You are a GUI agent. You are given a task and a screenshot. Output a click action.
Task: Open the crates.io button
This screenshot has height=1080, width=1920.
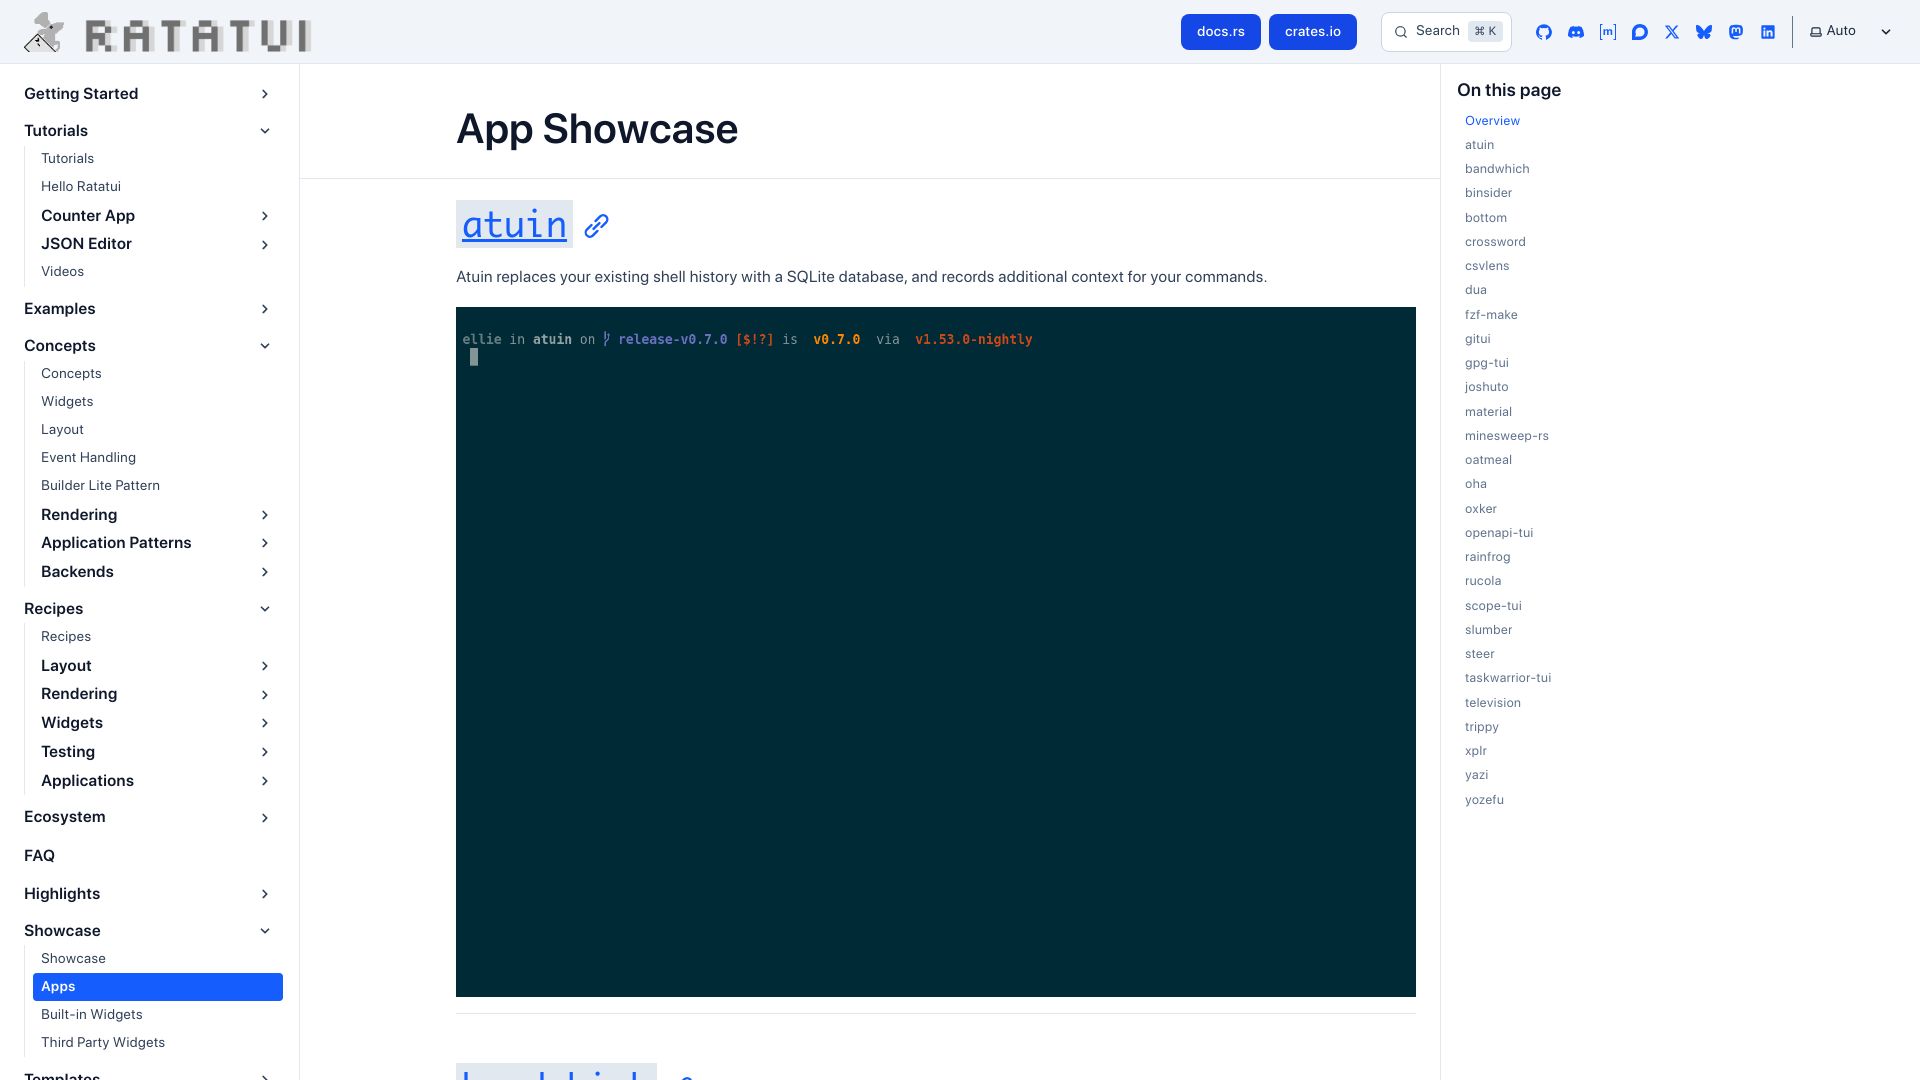tap(1313, 32)
